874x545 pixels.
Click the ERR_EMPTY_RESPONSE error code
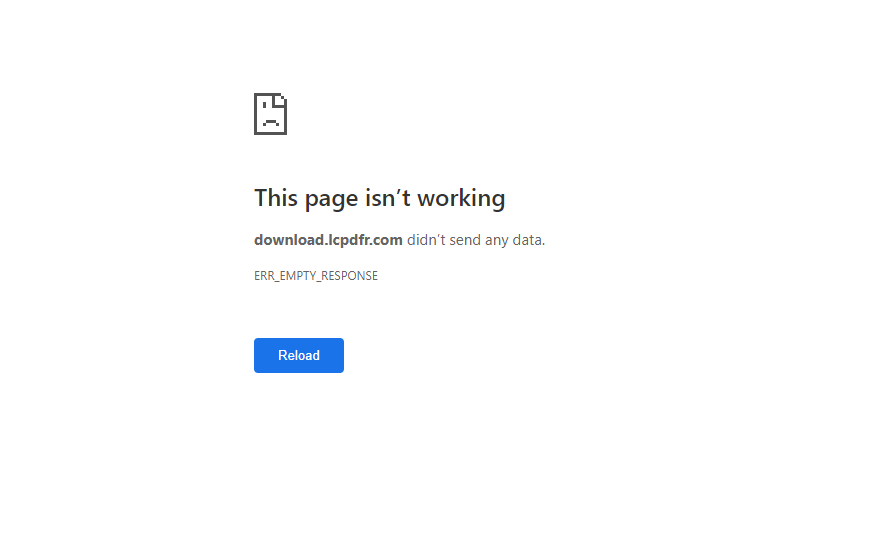click(316, 276)
